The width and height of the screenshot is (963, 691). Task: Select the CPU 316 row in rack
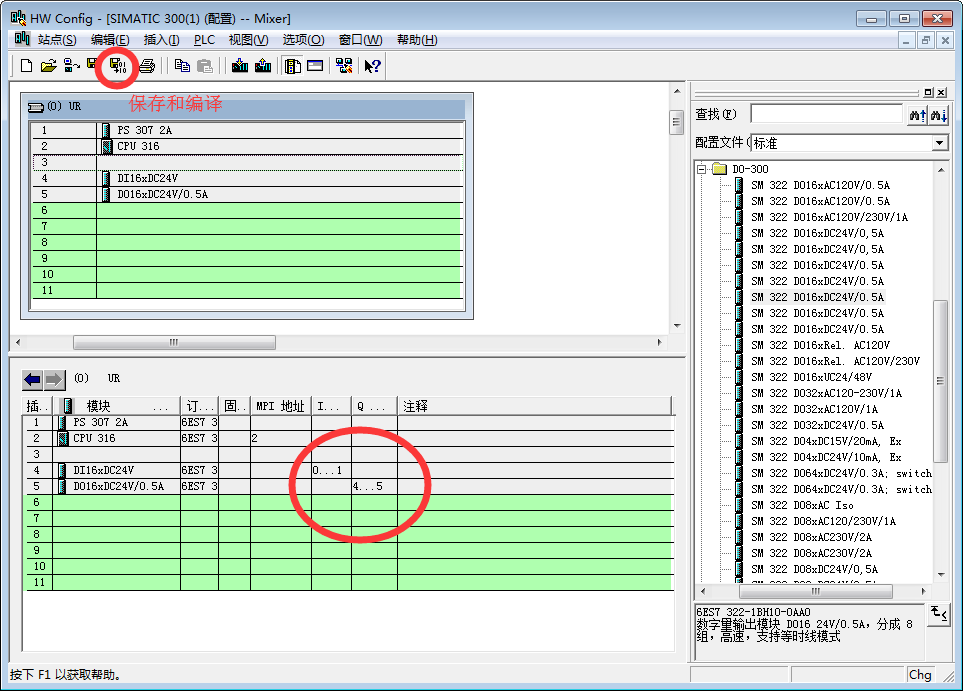pos(137,146)
